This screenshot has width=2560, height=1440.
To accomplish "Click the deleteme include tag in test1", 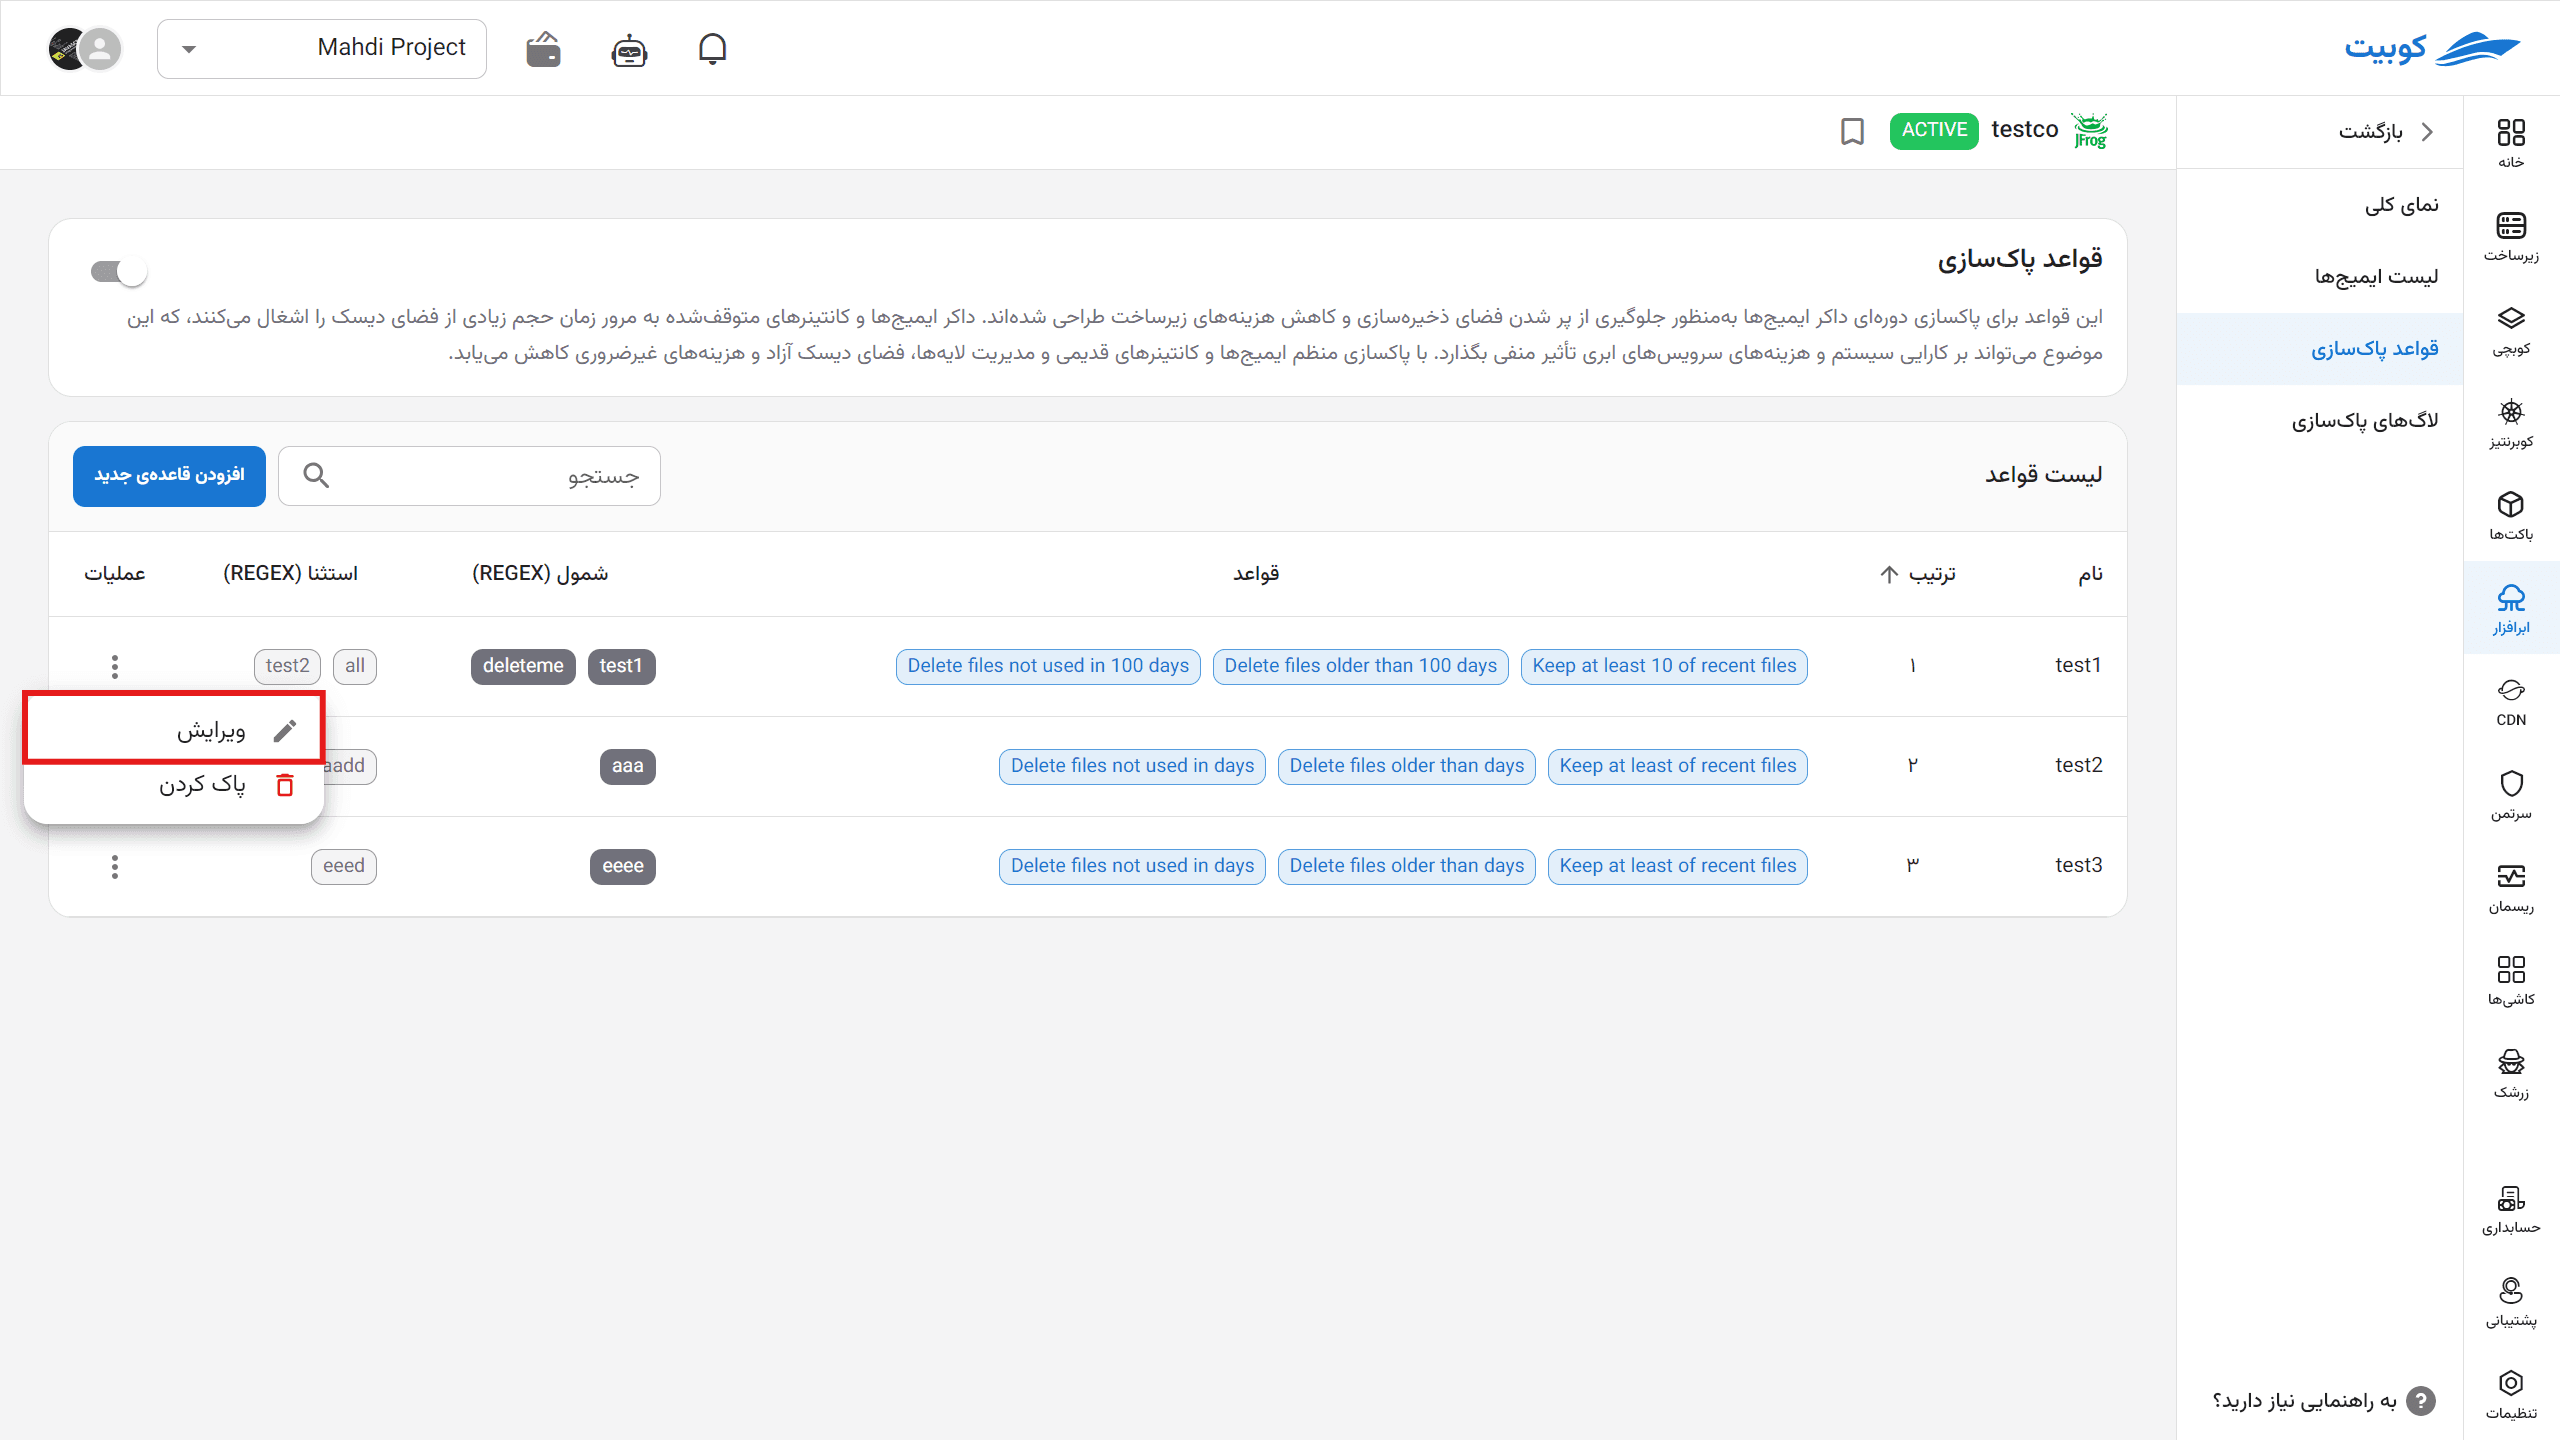I will [x=523, y=666].
